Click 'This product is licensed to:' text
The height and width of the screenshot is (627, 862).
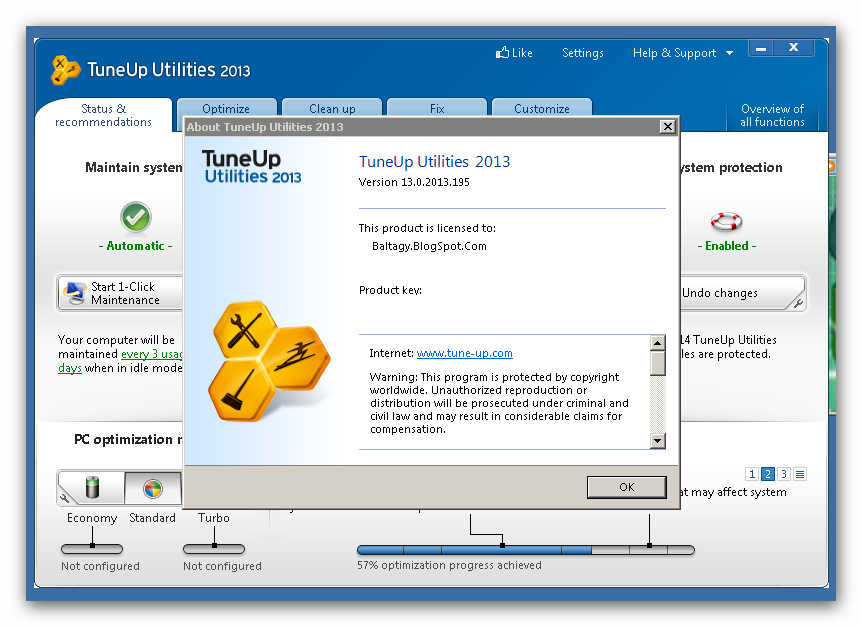[x=427, y=228]
